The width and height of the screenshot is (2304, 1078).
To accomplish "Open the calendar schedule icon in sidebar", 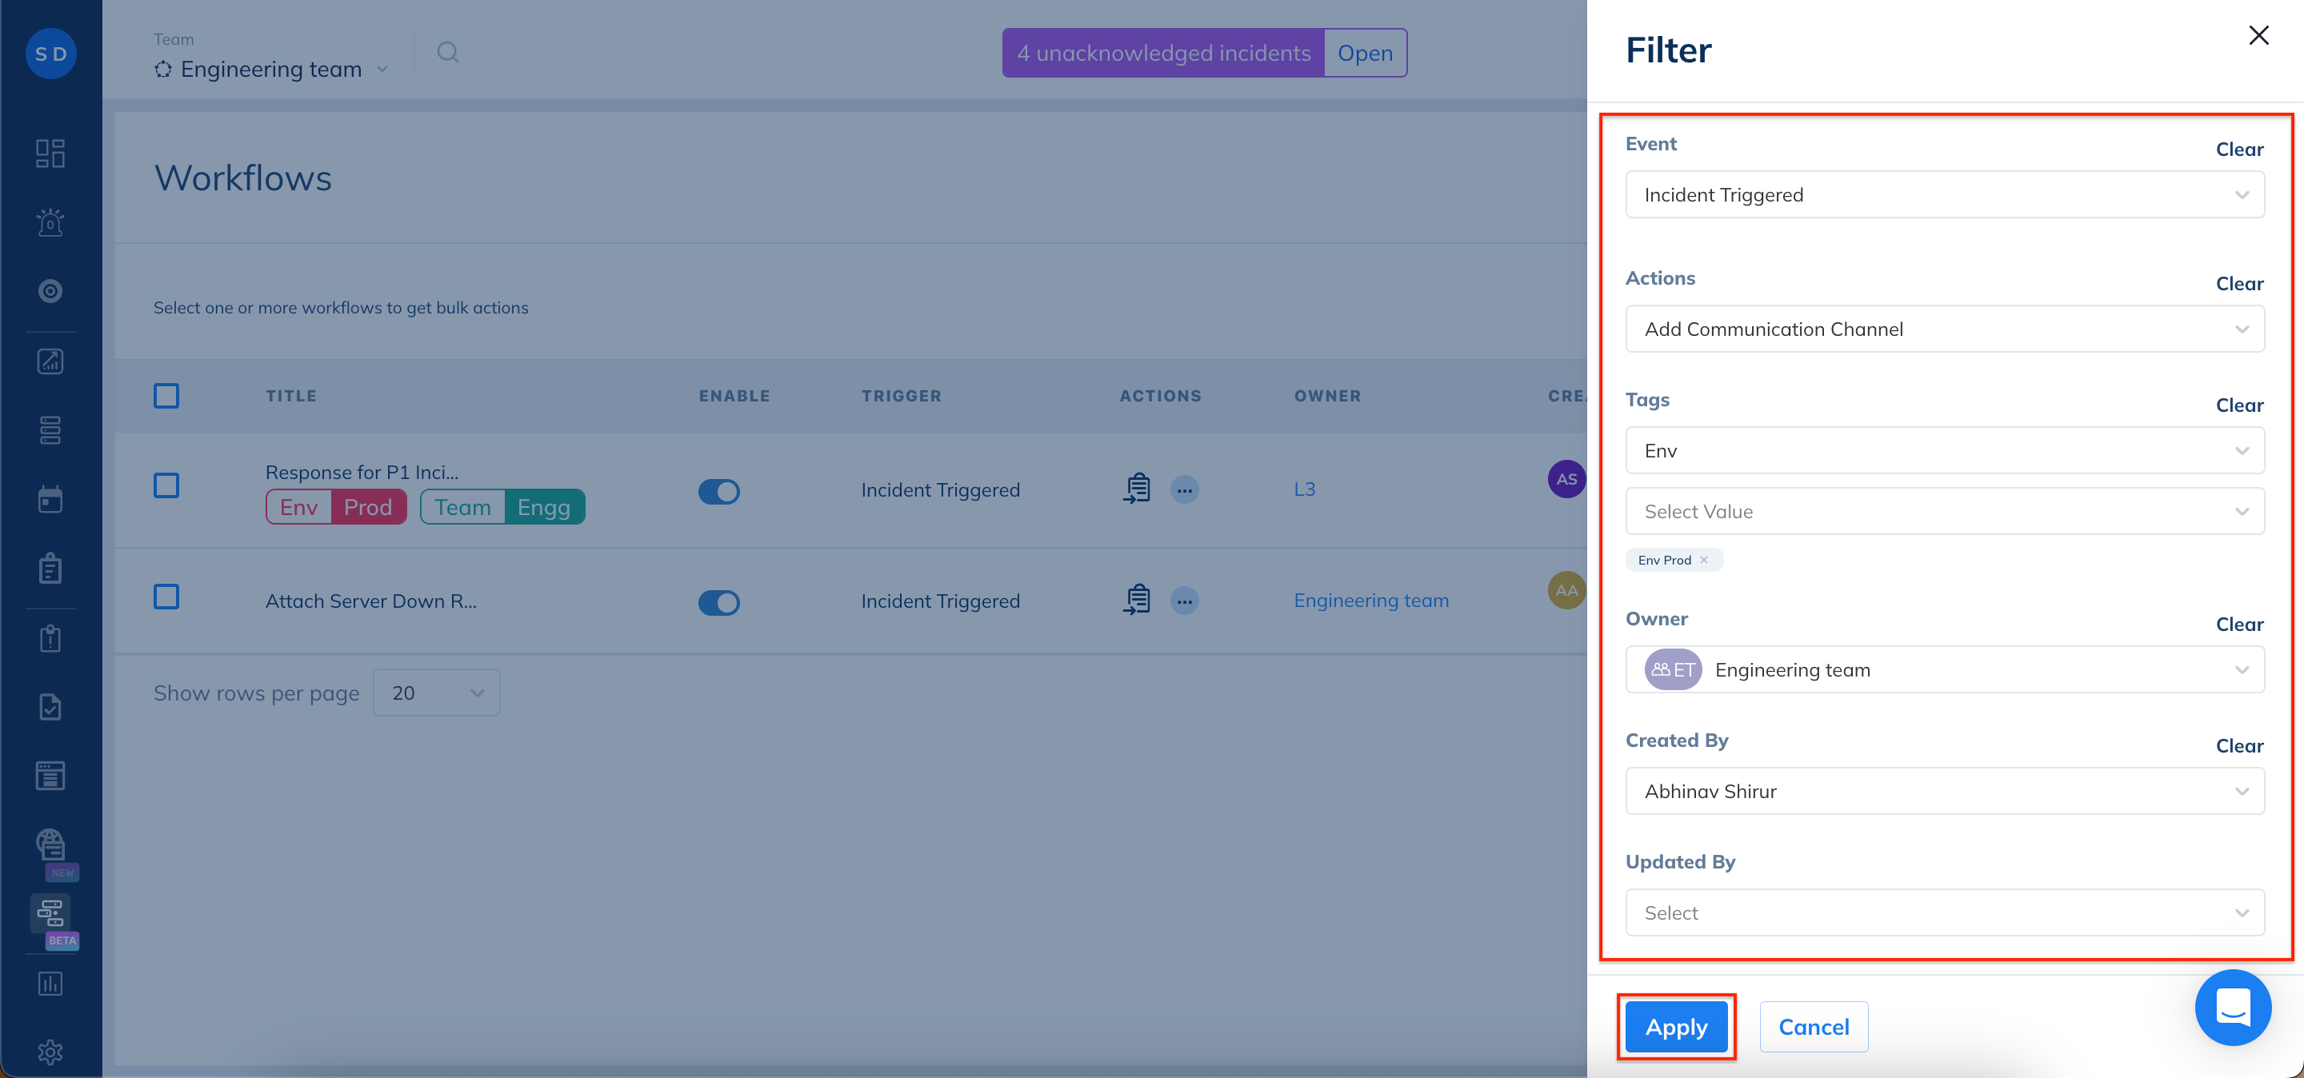I will [50, 499].
